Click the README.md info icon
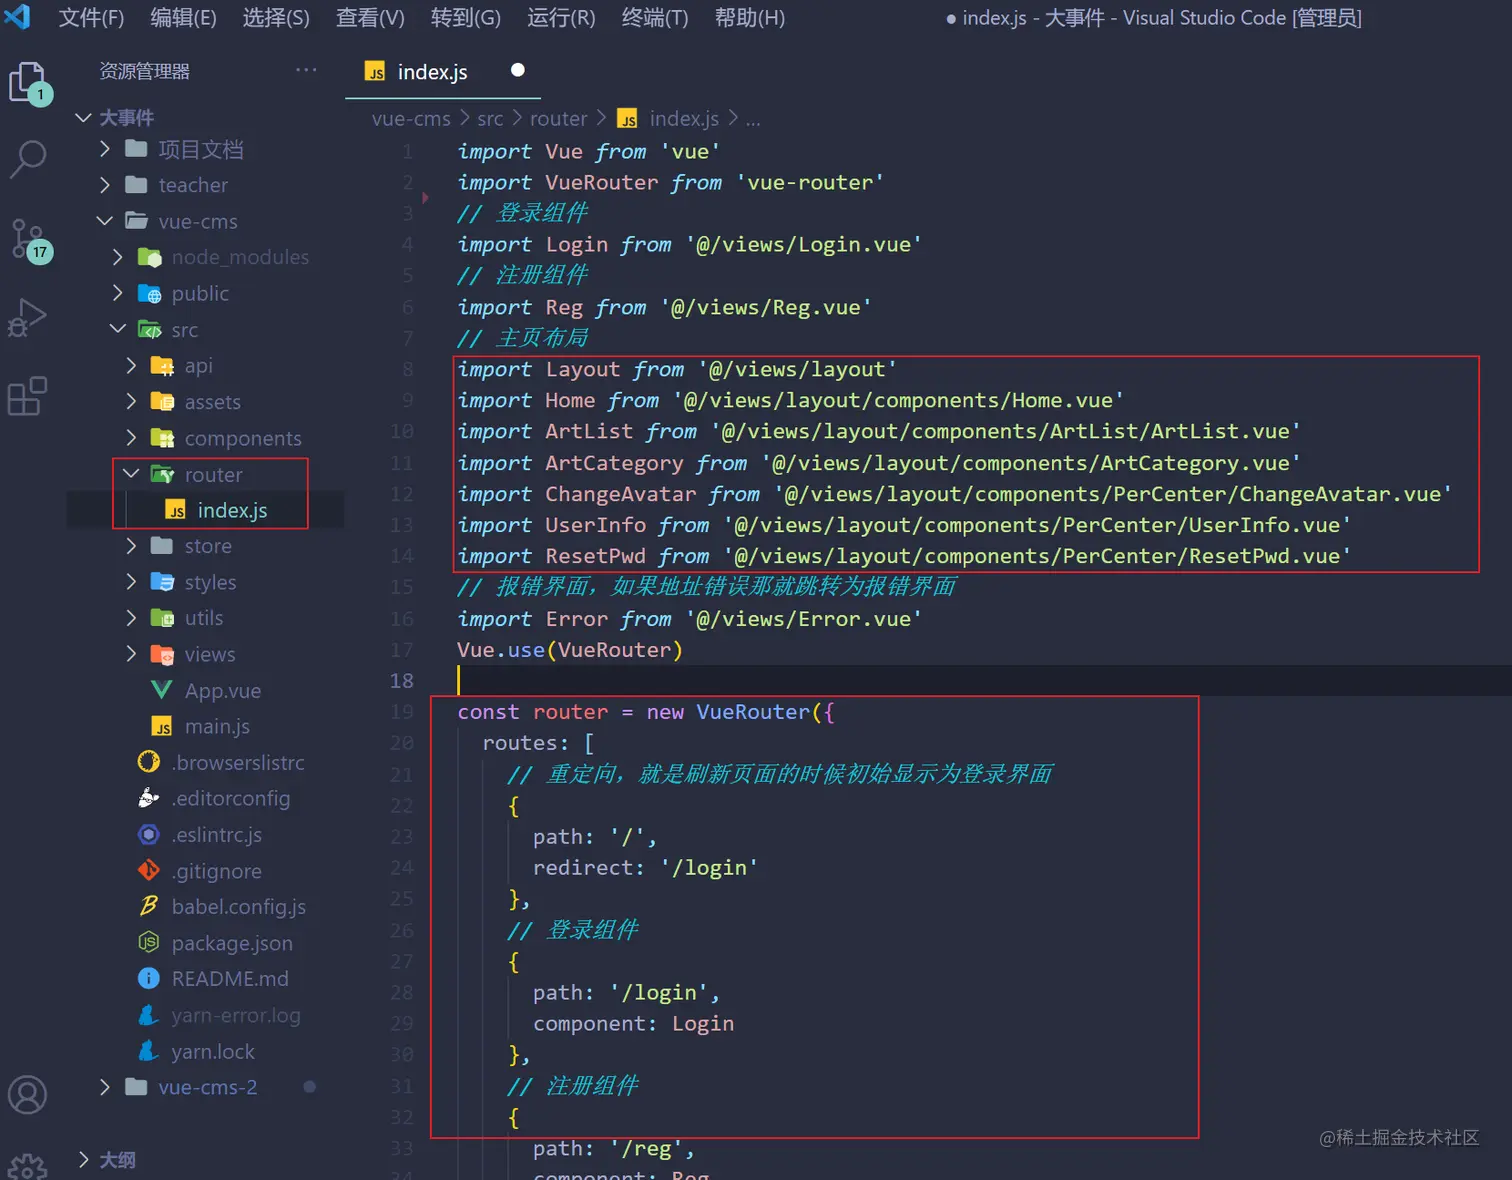 pyautogui.click(x=149, y=978)
